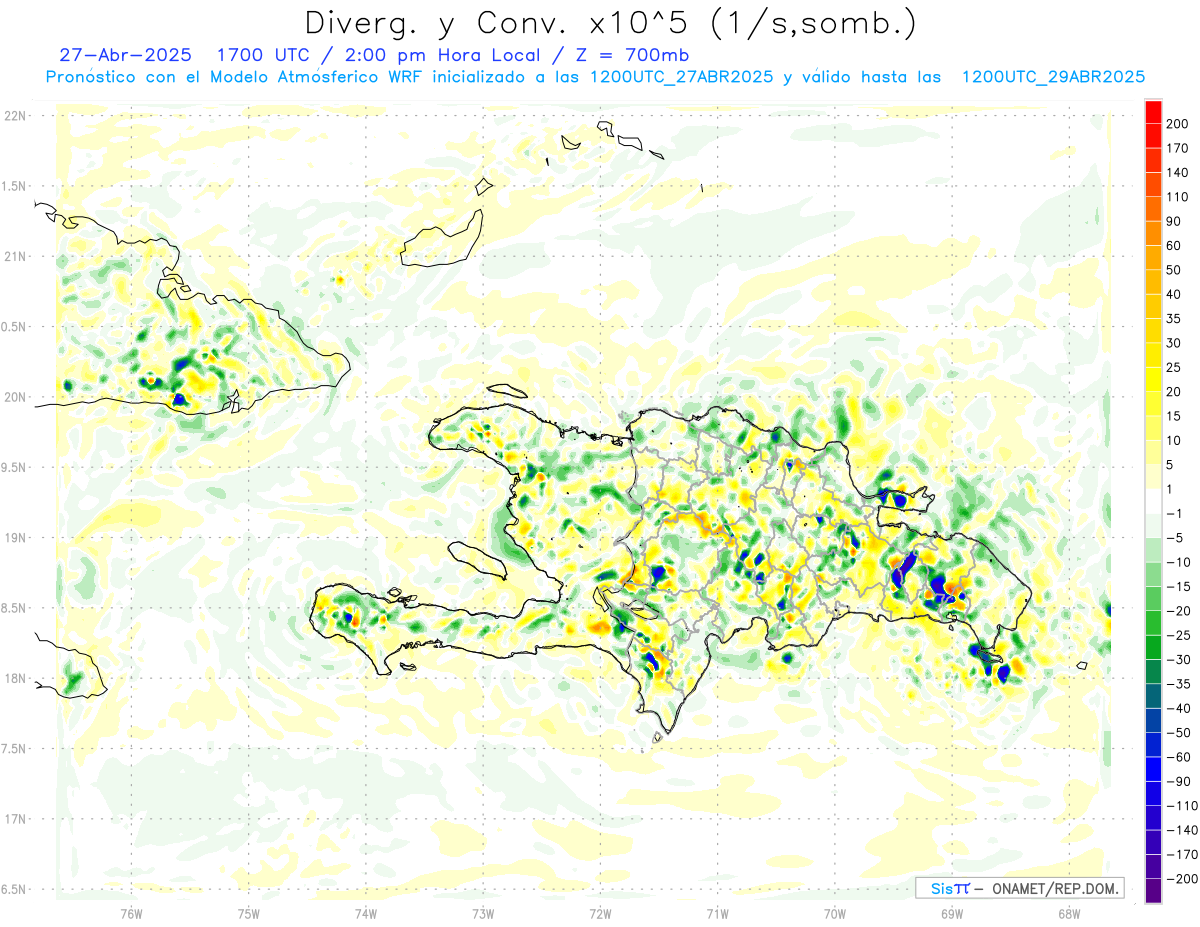
Task: Click the dark purple swatch below -200
Action: pos(1153,891)
